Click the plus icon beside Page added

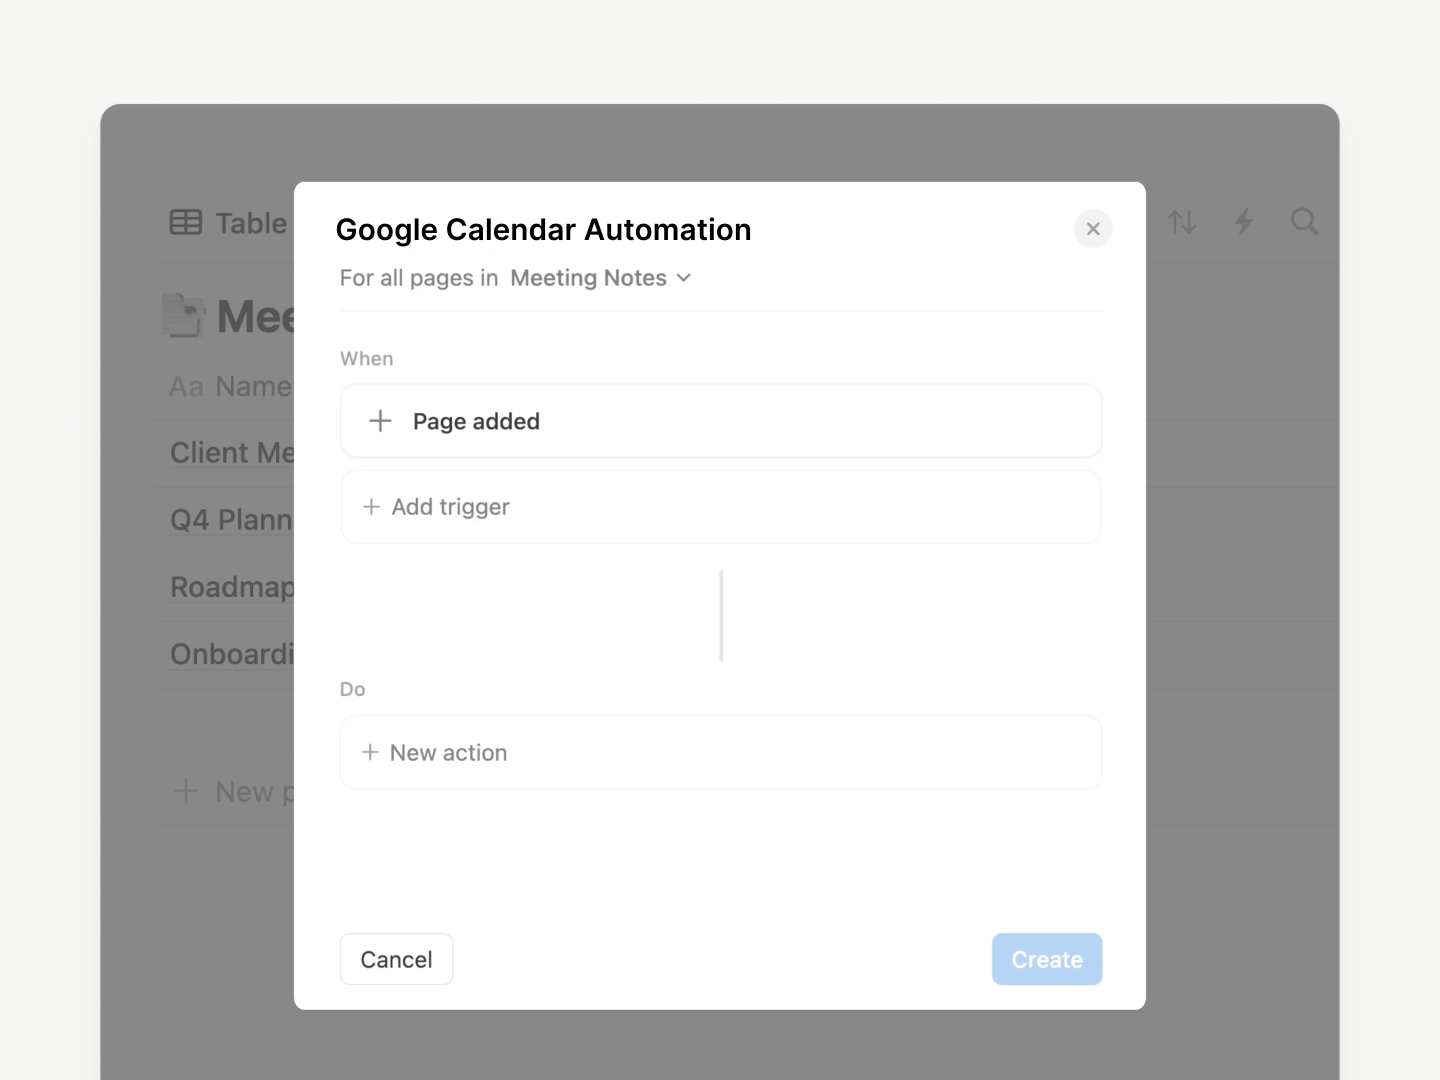pyautogui.click(x=380, y=421)
